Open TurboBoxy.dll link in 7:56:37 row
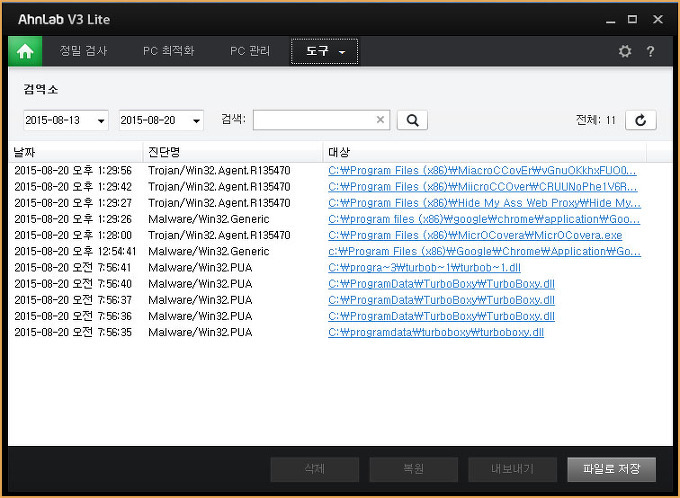 (x=441, y=300)
